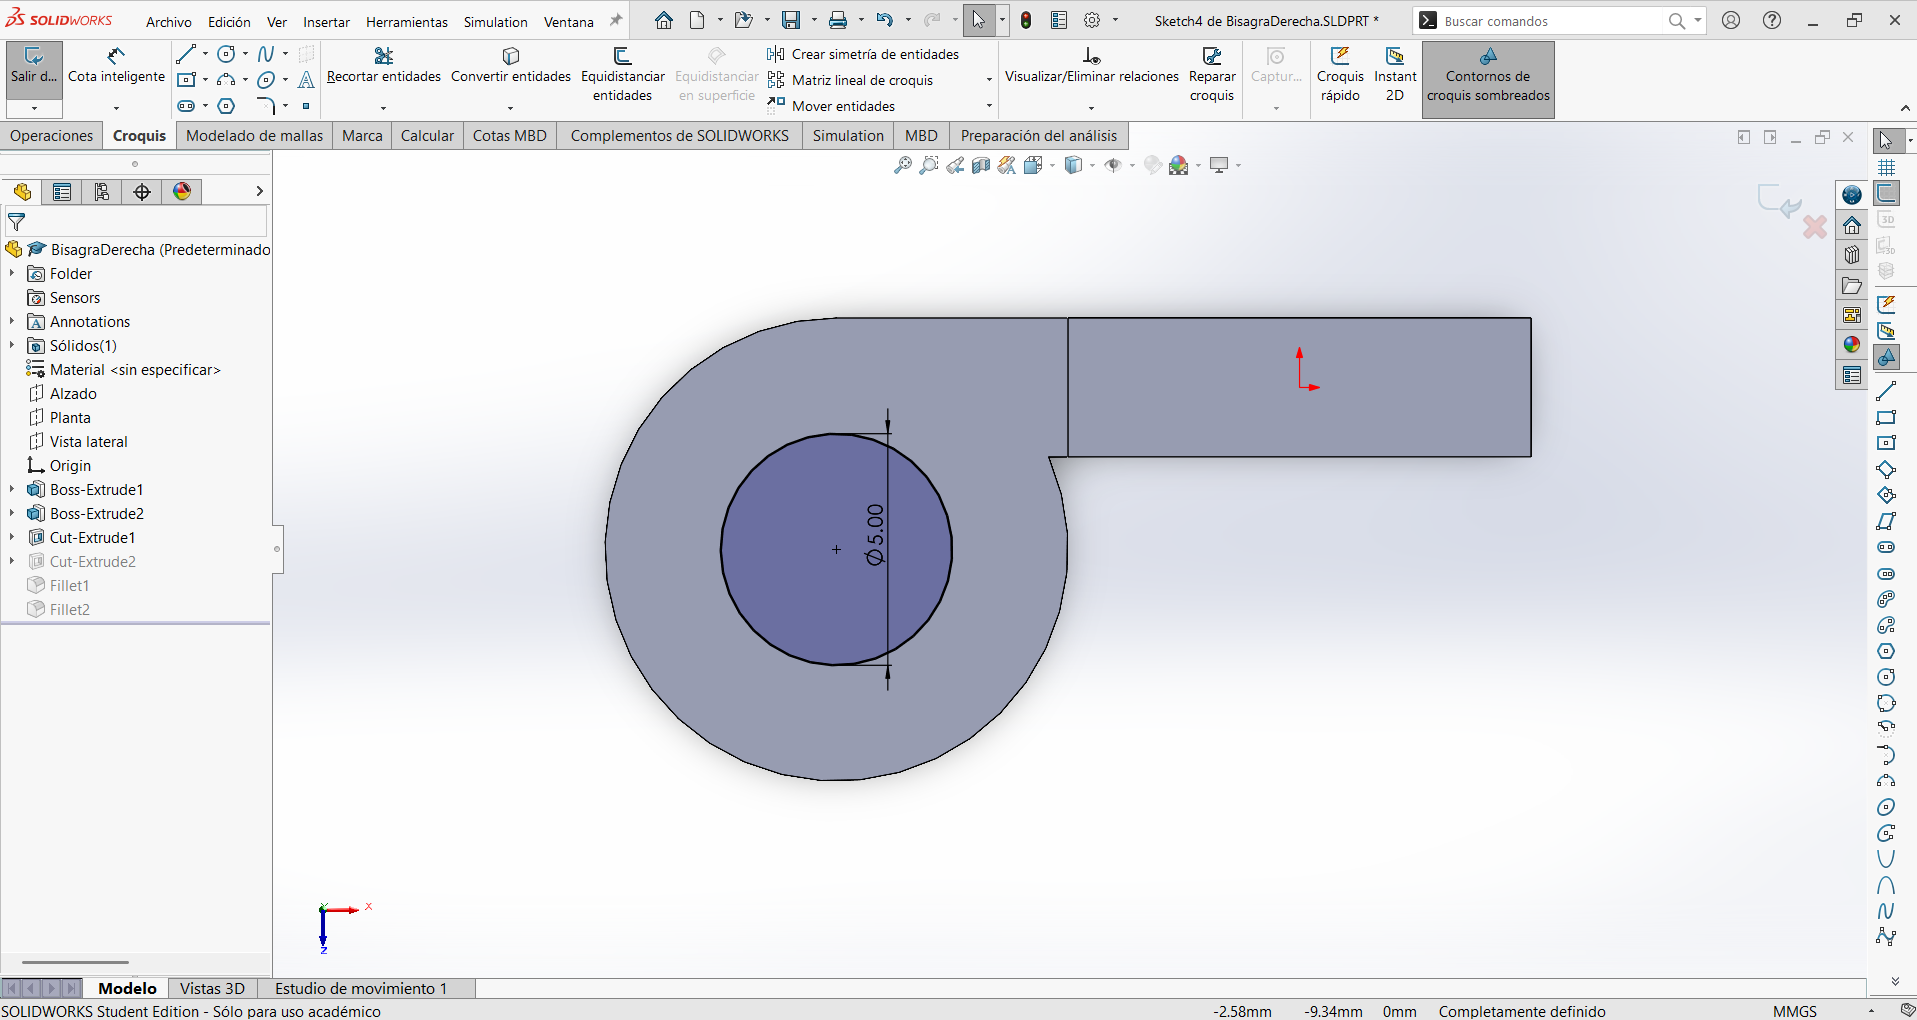Click the Cota inteligente dimension tool
The height and width of the screenshot is (1020, 1917).
pos(116,66)
